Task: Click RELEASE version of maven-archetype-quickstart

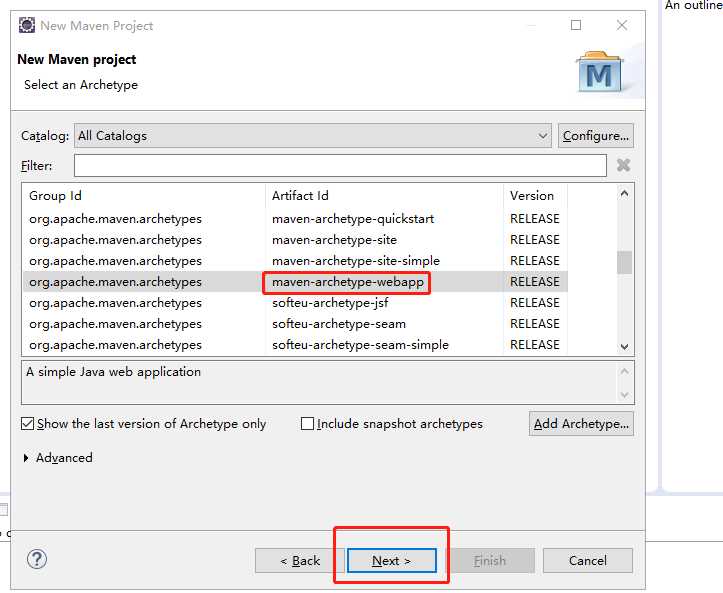Action: (x=535, y=219)
